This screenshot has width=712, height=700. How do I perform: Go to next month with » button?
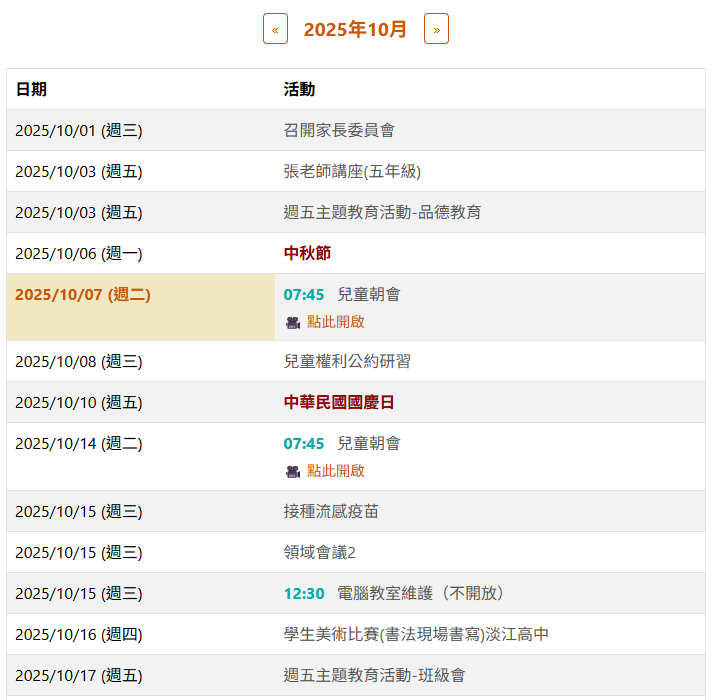click(x=436, y=29)
